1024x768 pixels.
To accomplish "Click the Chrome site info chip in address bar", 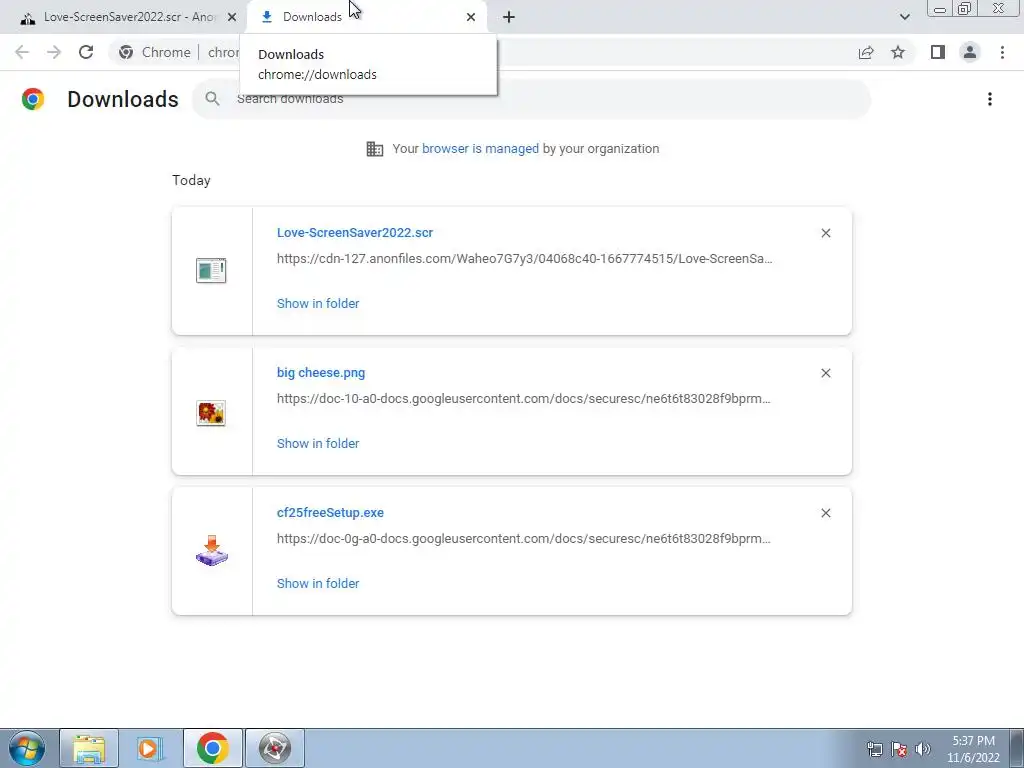I will (155, 52).
